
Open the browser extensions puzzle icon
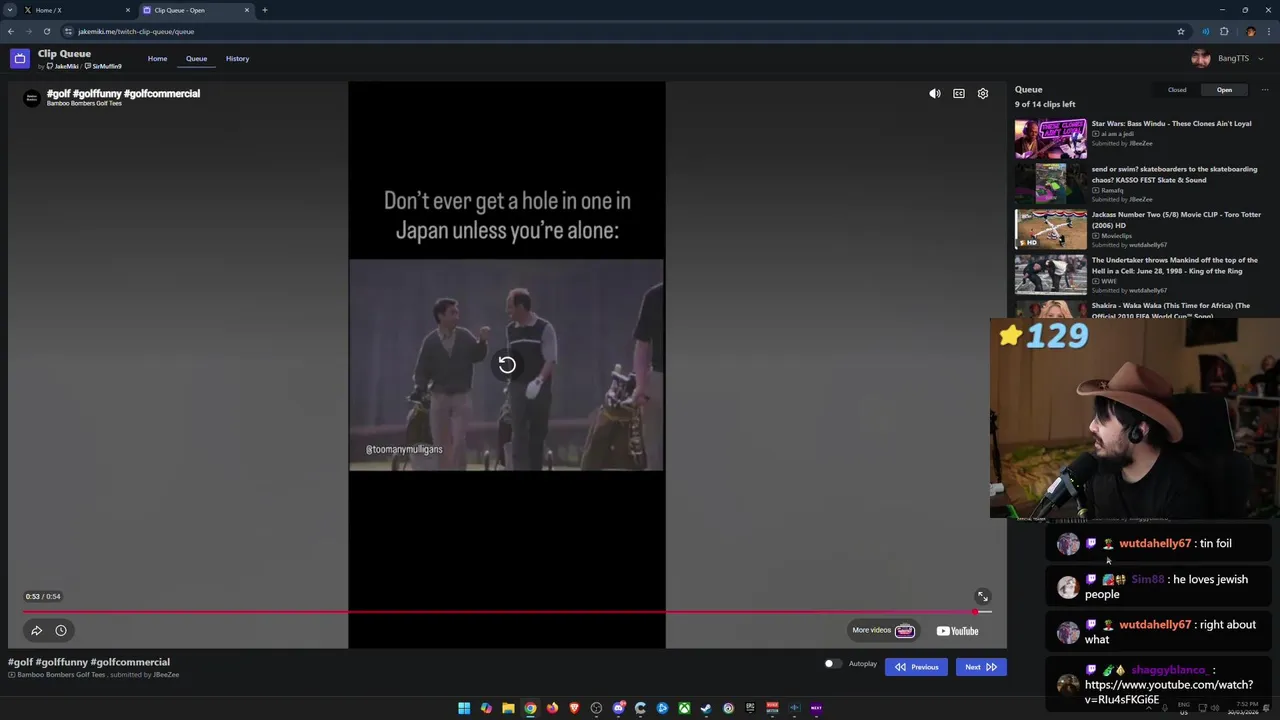[x=1224, y=31]
